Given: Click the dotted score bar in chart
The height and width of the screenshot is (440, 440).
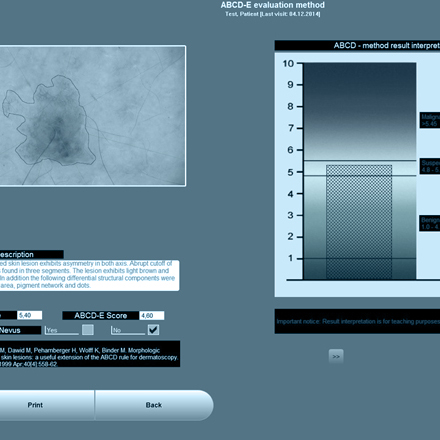Looking at the screenshot, I should click(x=359, y=222).
